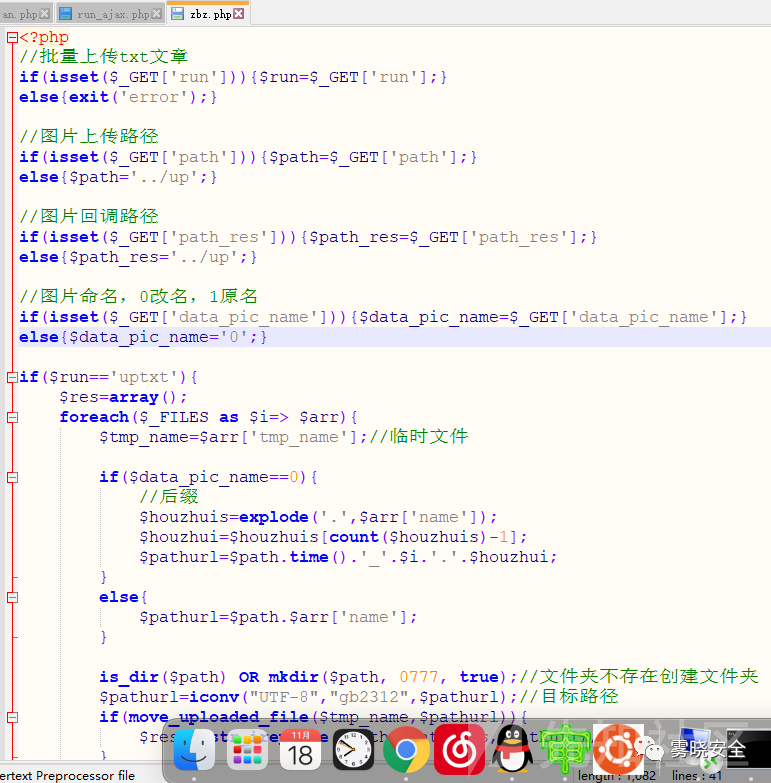This screenshot has width=771, height=783.
Task: Click the line else{exit('error');}
Action: pyautogui.click(x=118, y=97)
